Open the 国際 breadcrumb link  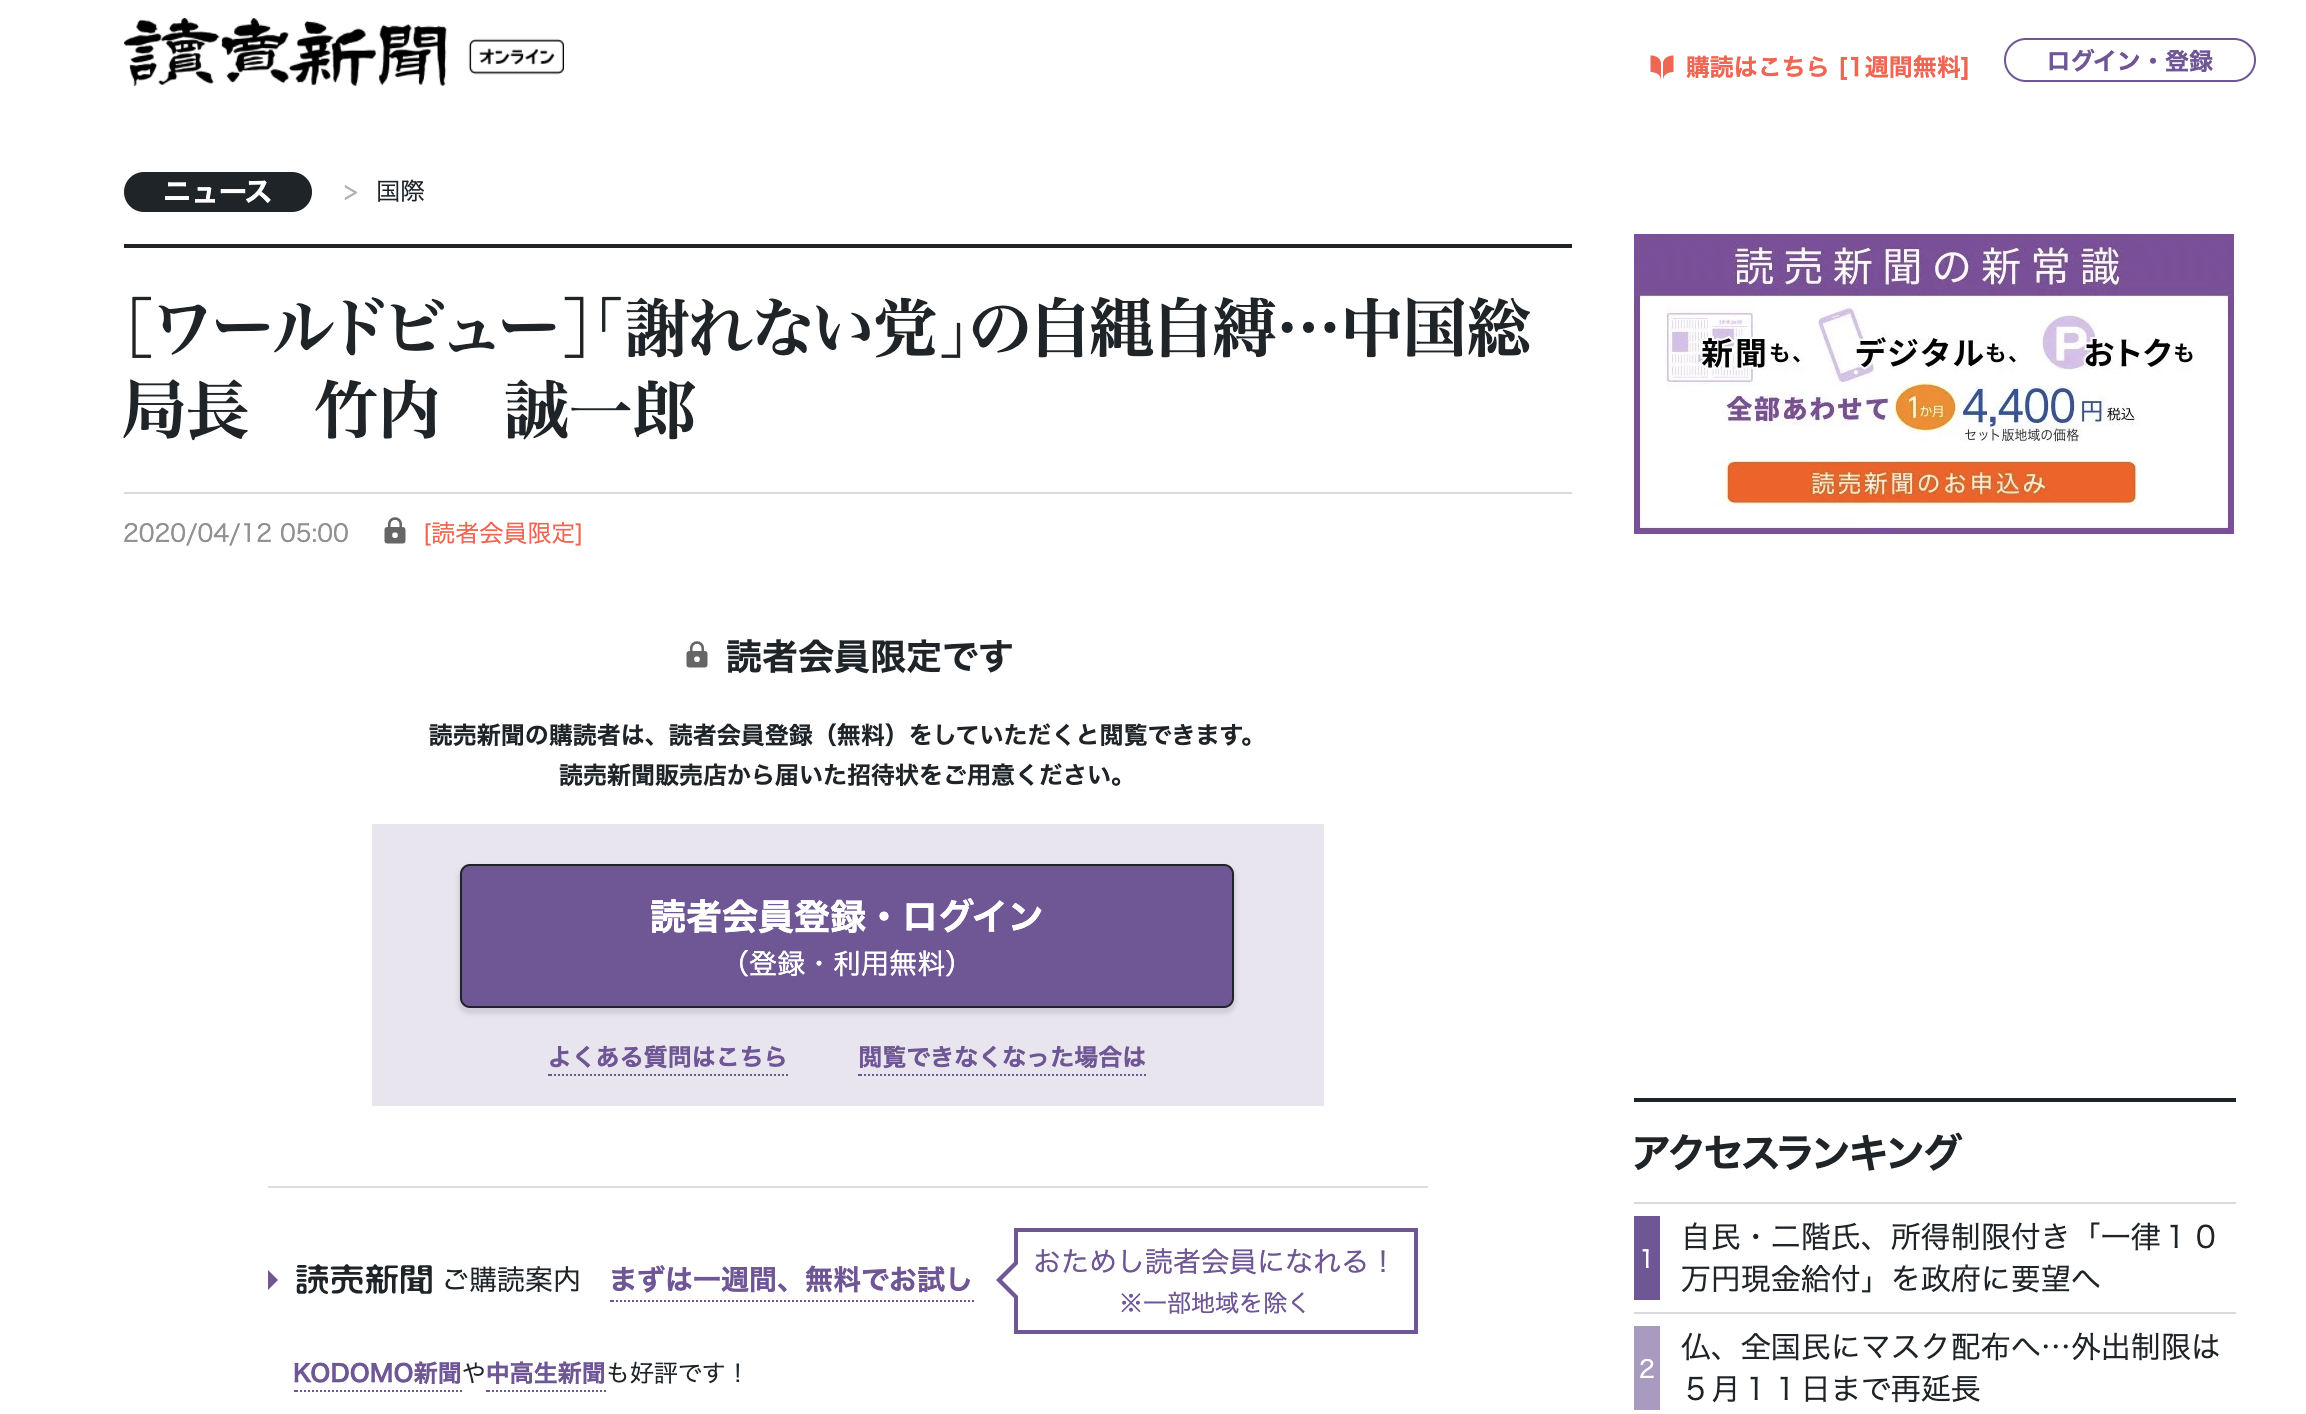(400, 191)
